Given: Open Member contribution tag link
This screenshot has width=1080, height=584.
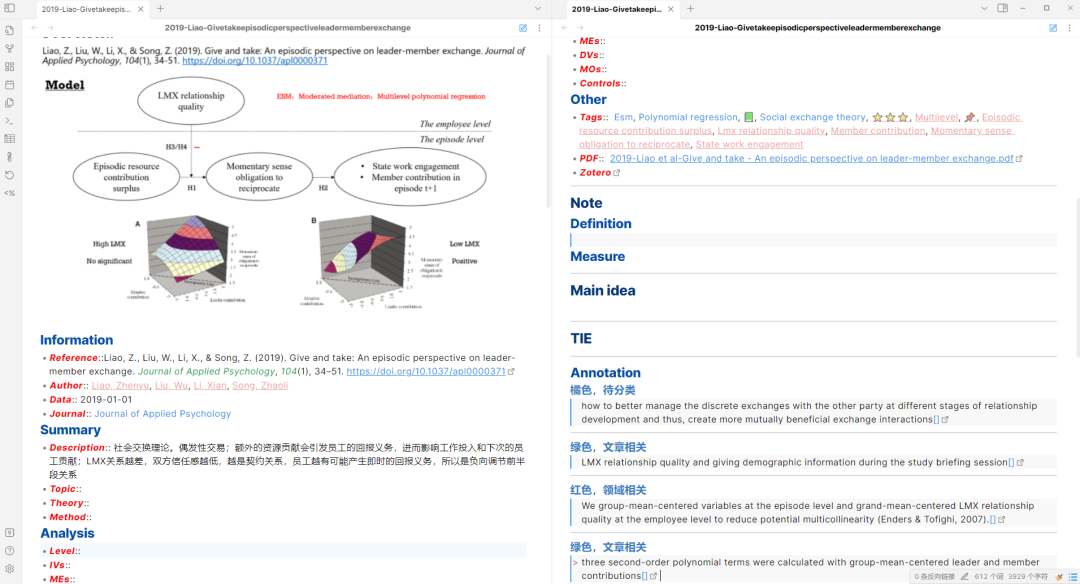Looking at the screenshot, I should point(878,131).
